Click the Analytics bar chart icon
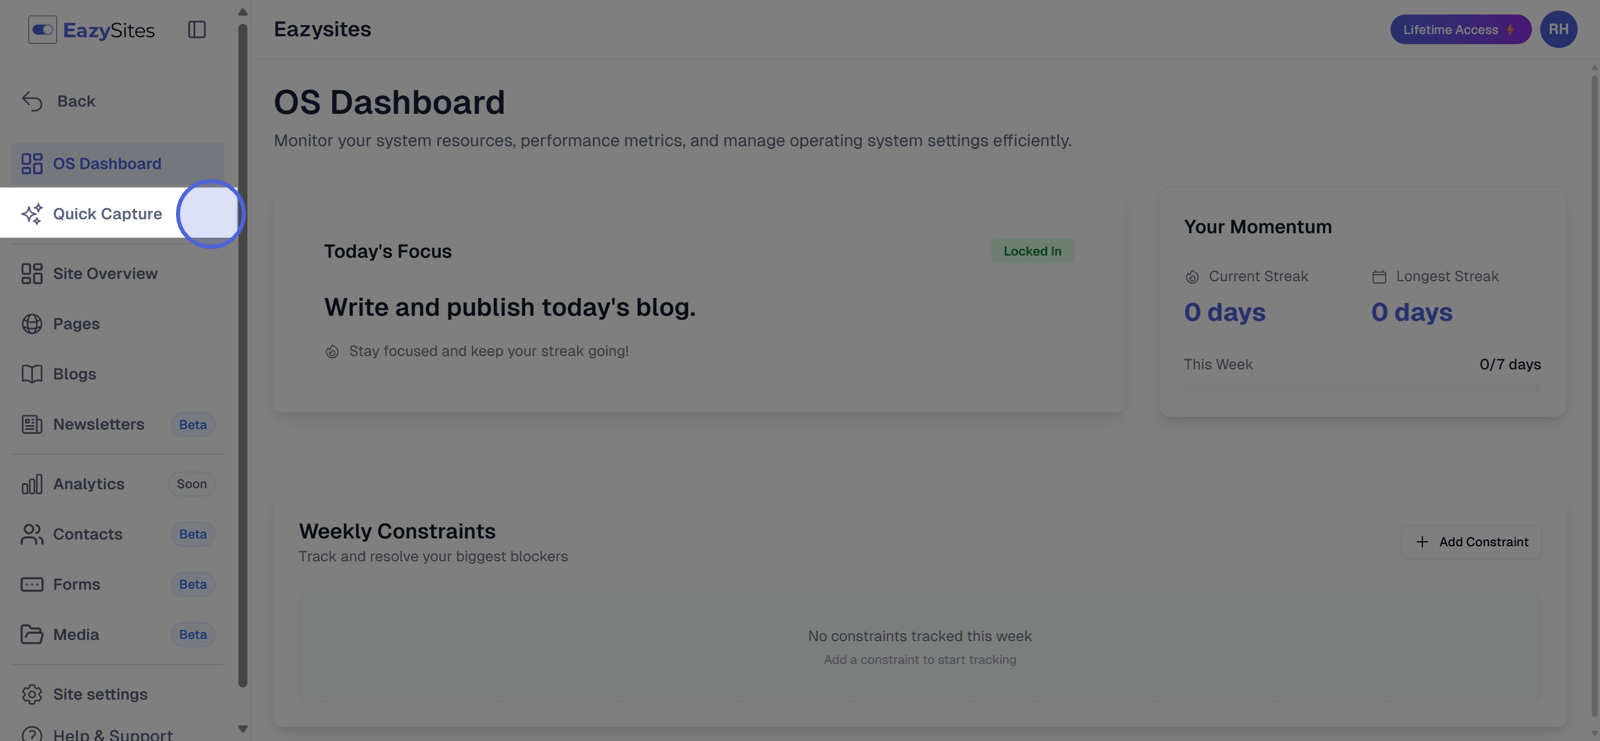This screenshot has height=741, width=1600. pos(32,484)
